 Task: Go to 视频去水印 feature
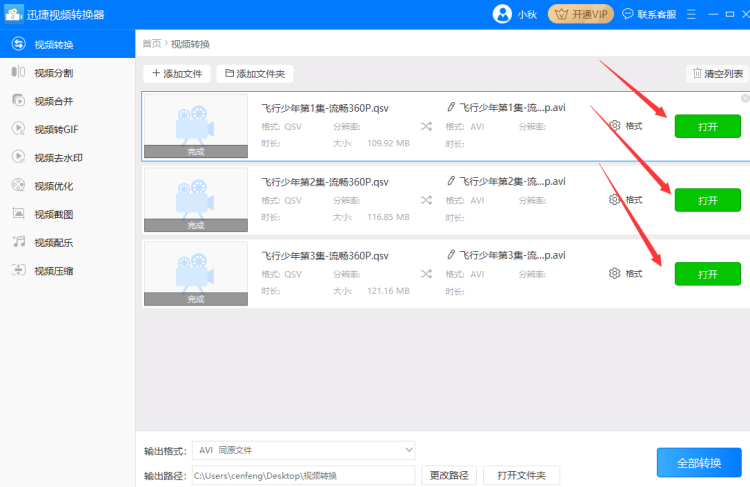click(67, 157)
